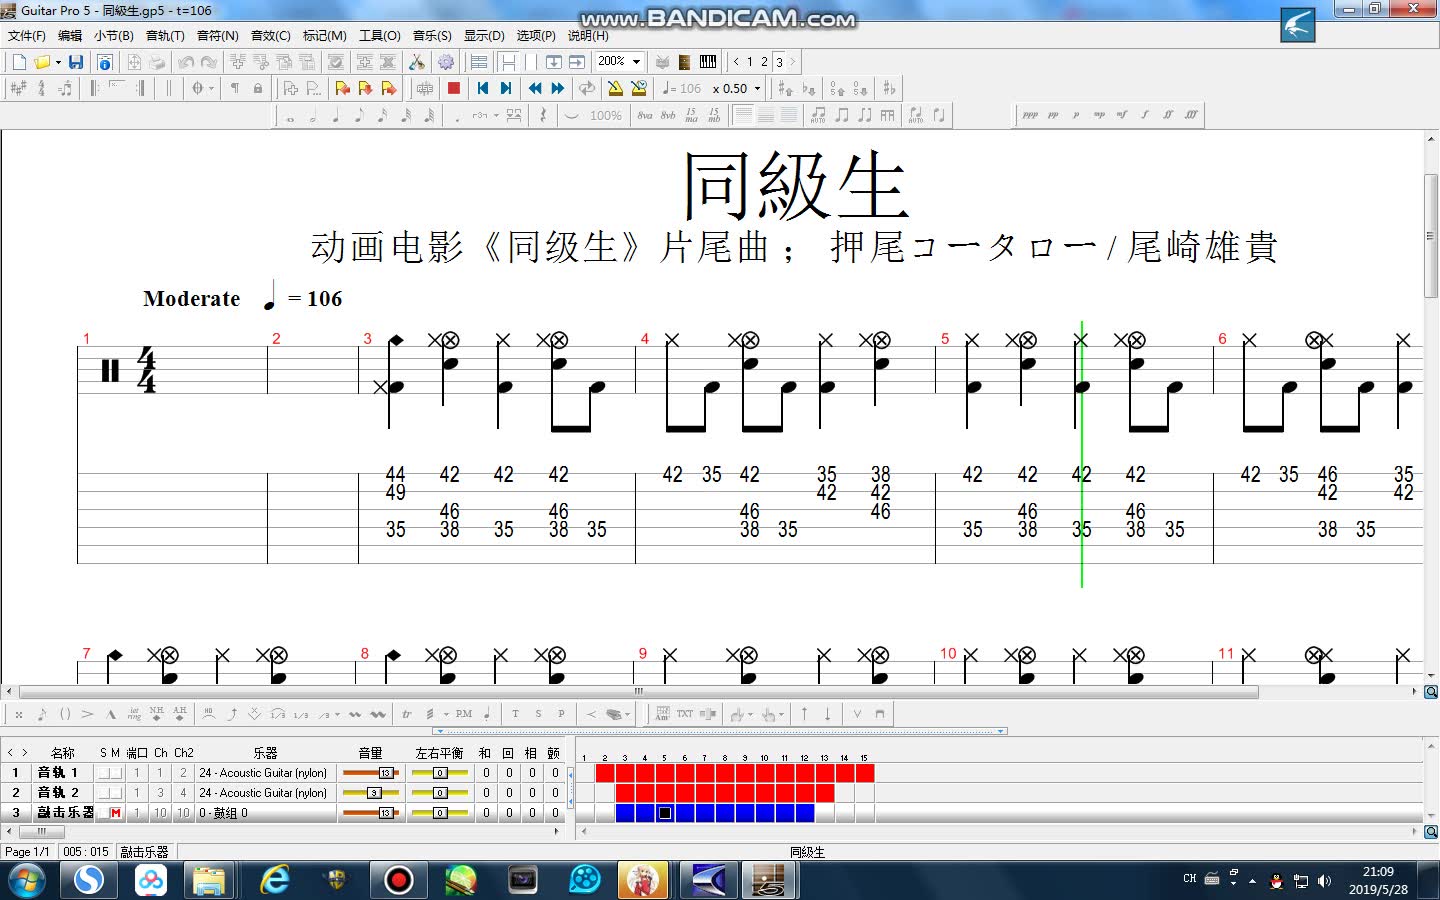
Task: Click the upstroke arrow icon
Action: pyautogui.click(x=805, y=714)
